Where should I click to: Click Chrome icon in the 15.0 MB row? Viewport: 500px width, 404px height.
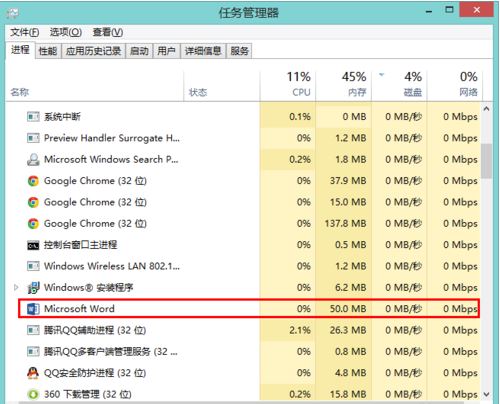[33, 202]
